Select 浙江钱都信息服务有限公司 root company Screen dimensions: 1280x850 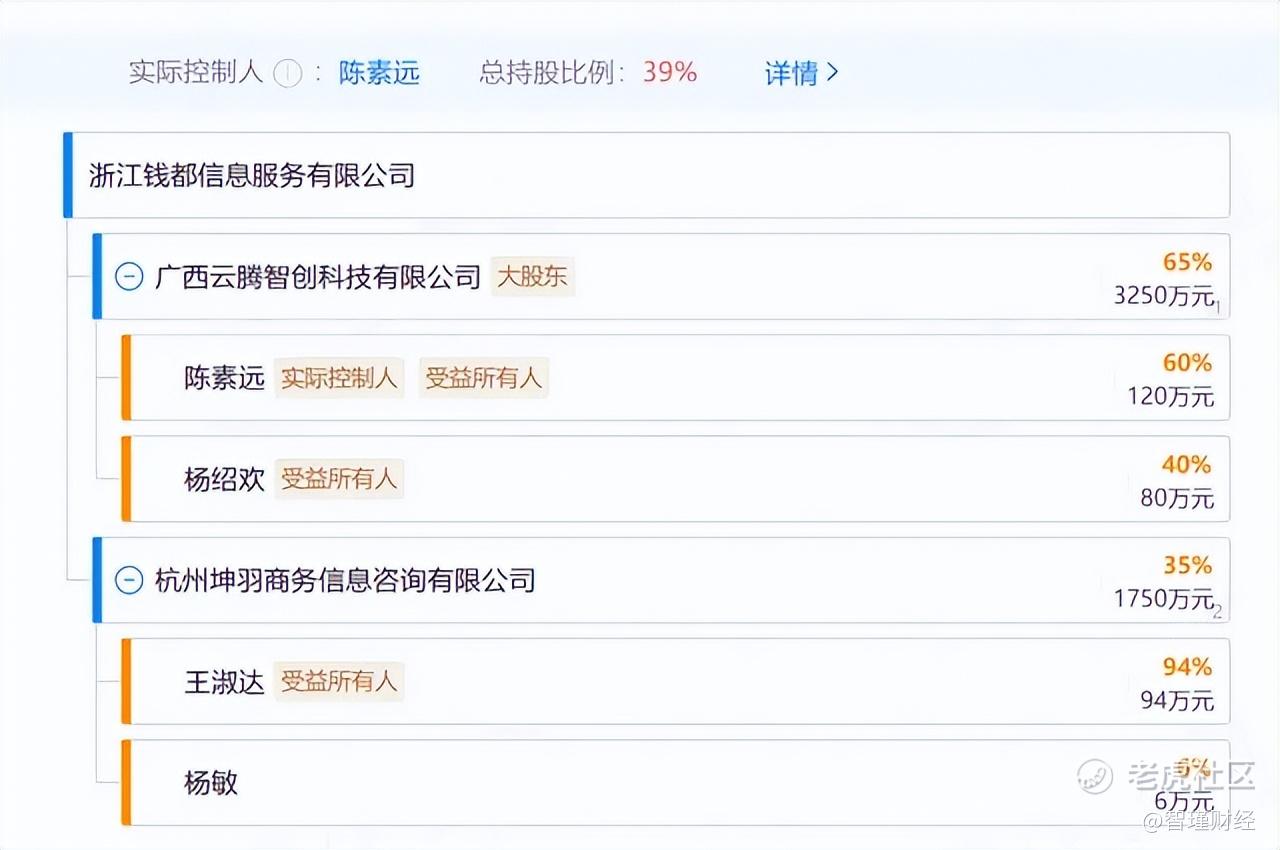(252, 176)
